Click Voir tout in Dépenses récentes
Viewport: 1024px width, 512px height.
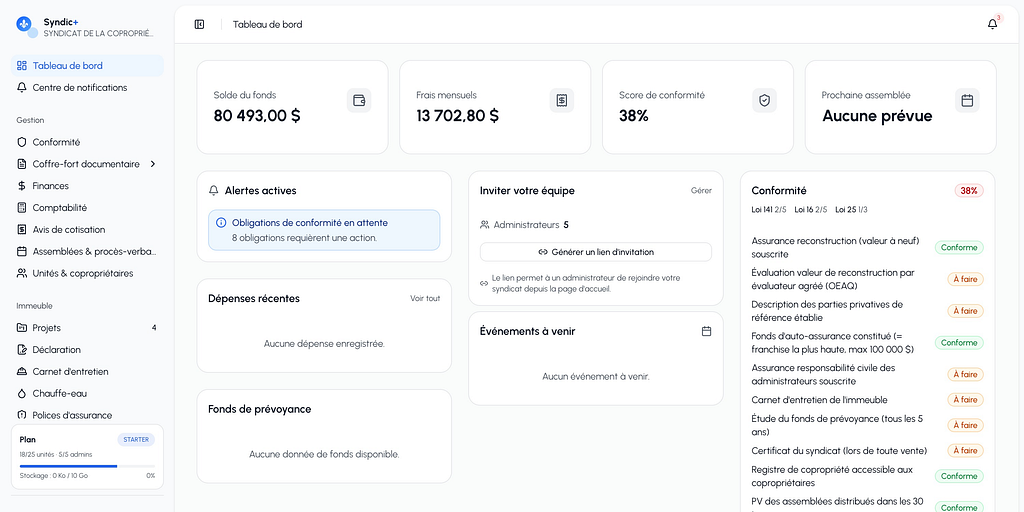click(x=425, y=298)
